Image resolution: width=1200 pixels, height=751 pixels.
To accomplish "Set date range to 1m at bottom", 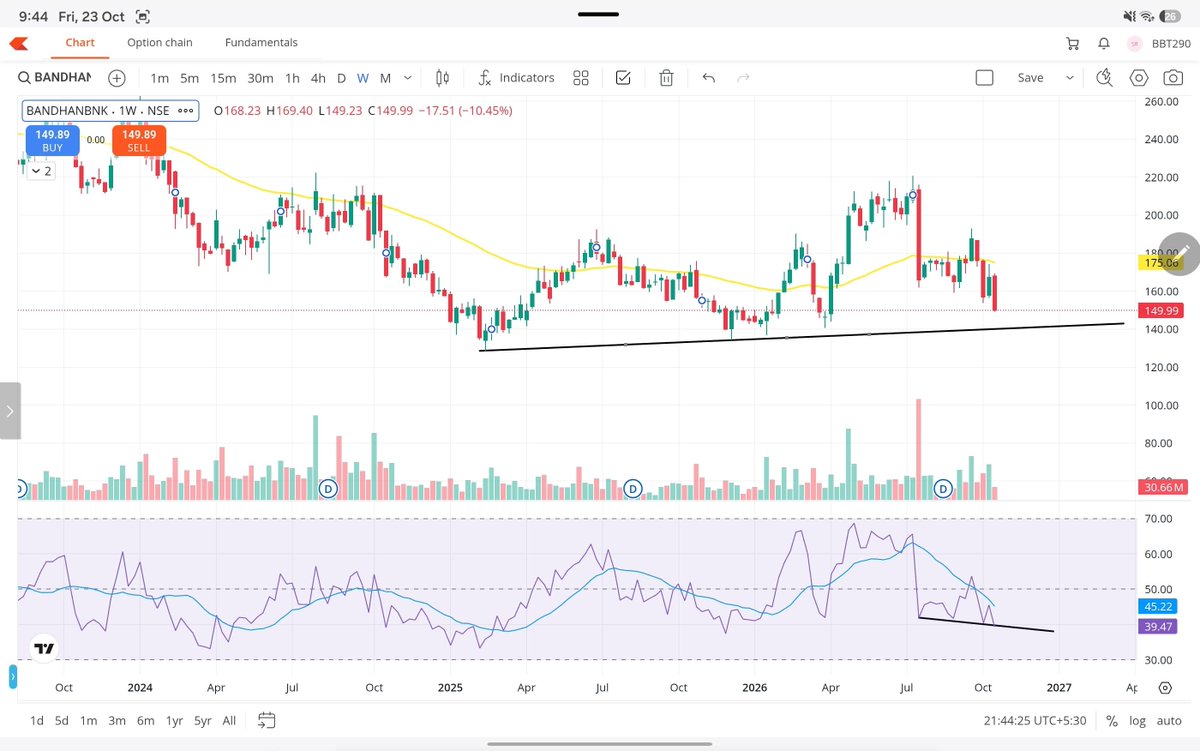I will (x=89, y=720).
